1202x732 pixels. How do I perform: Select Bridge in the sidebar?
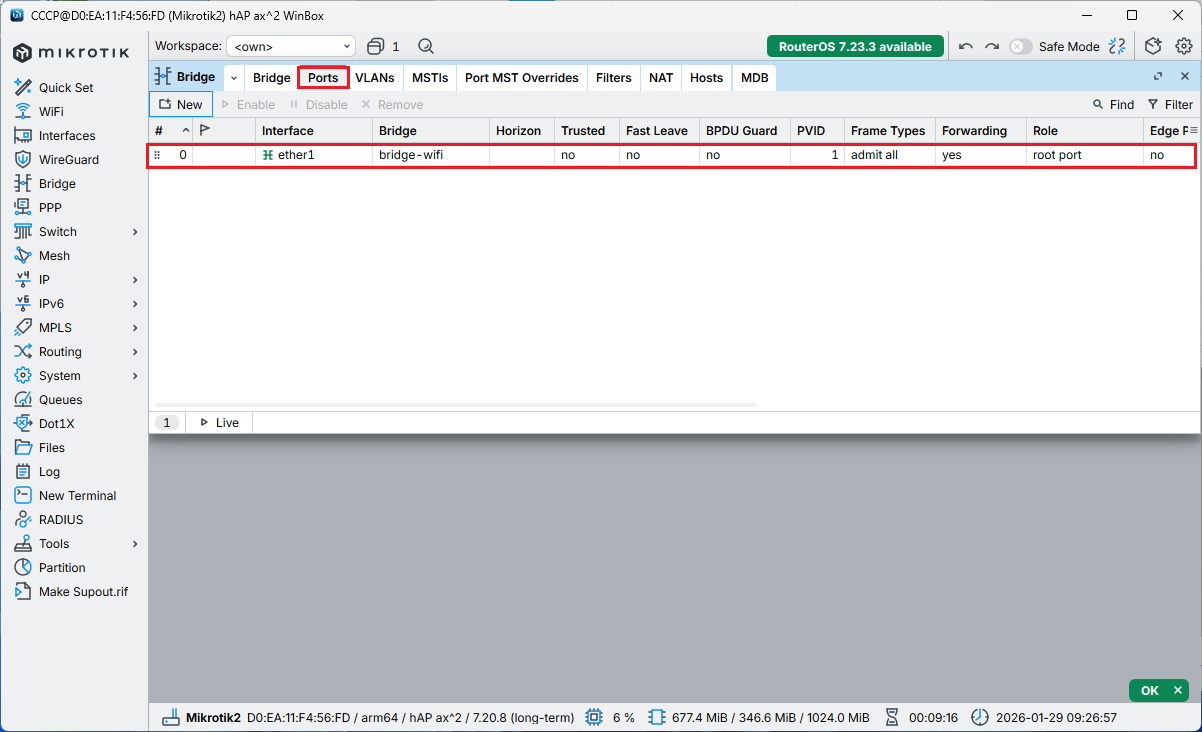click(57, 183)
